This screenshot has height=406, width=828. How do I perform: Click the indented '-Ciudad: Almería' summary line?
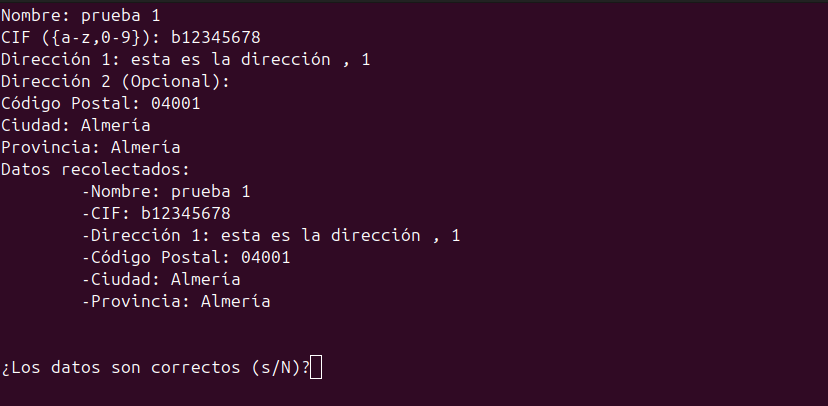pyautogui.click(x=161, y=279)
